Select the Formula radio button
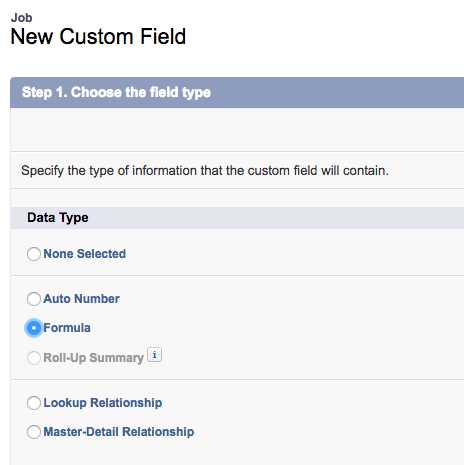Image resolution: width=464 pixels, height=465 pixels. click(x=34, y=328)
